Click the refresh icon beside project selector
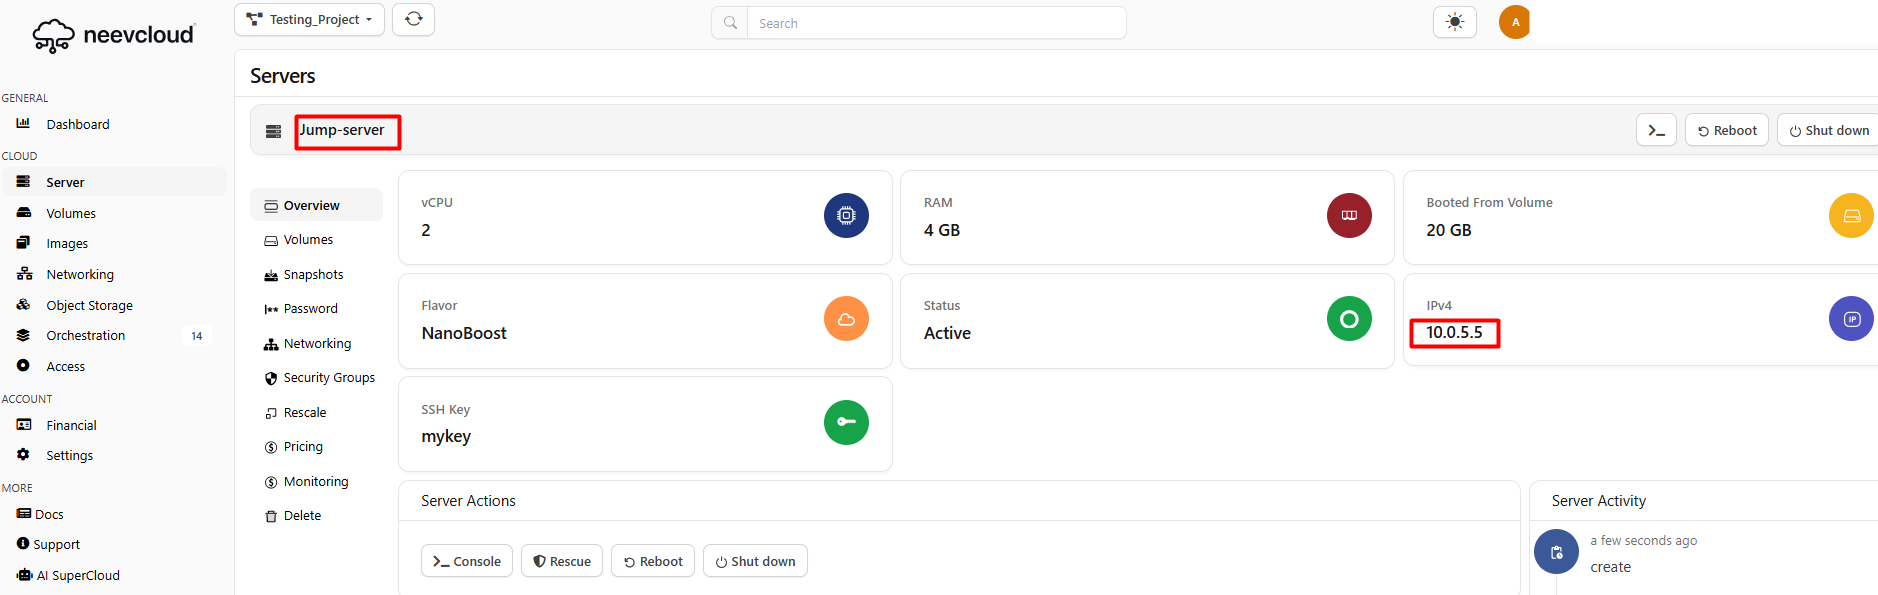Screen dimensions: 1878x595 [413, 20]
